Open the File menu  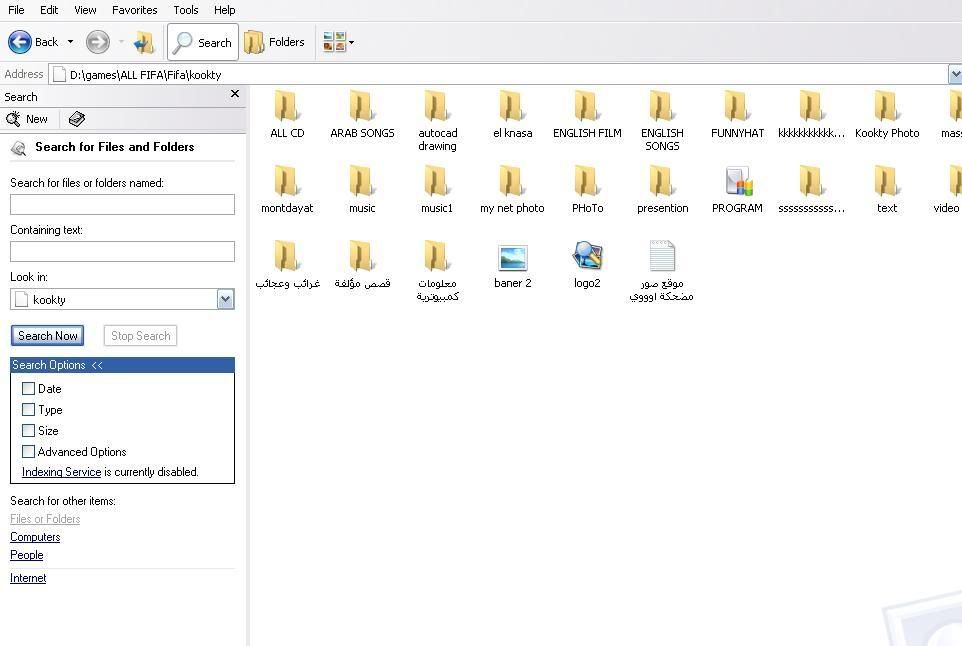pos(16,10)
